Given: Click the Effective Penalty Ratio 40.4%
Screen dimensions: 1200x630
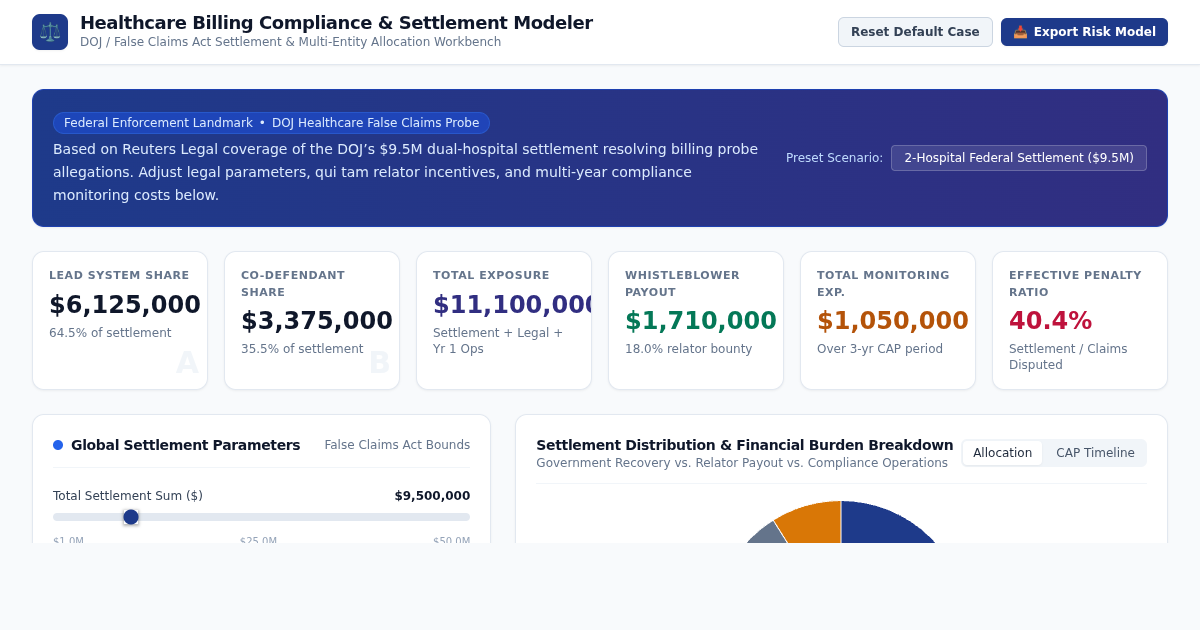Looking at the screenshot, I should click(x=1050, y=321).
